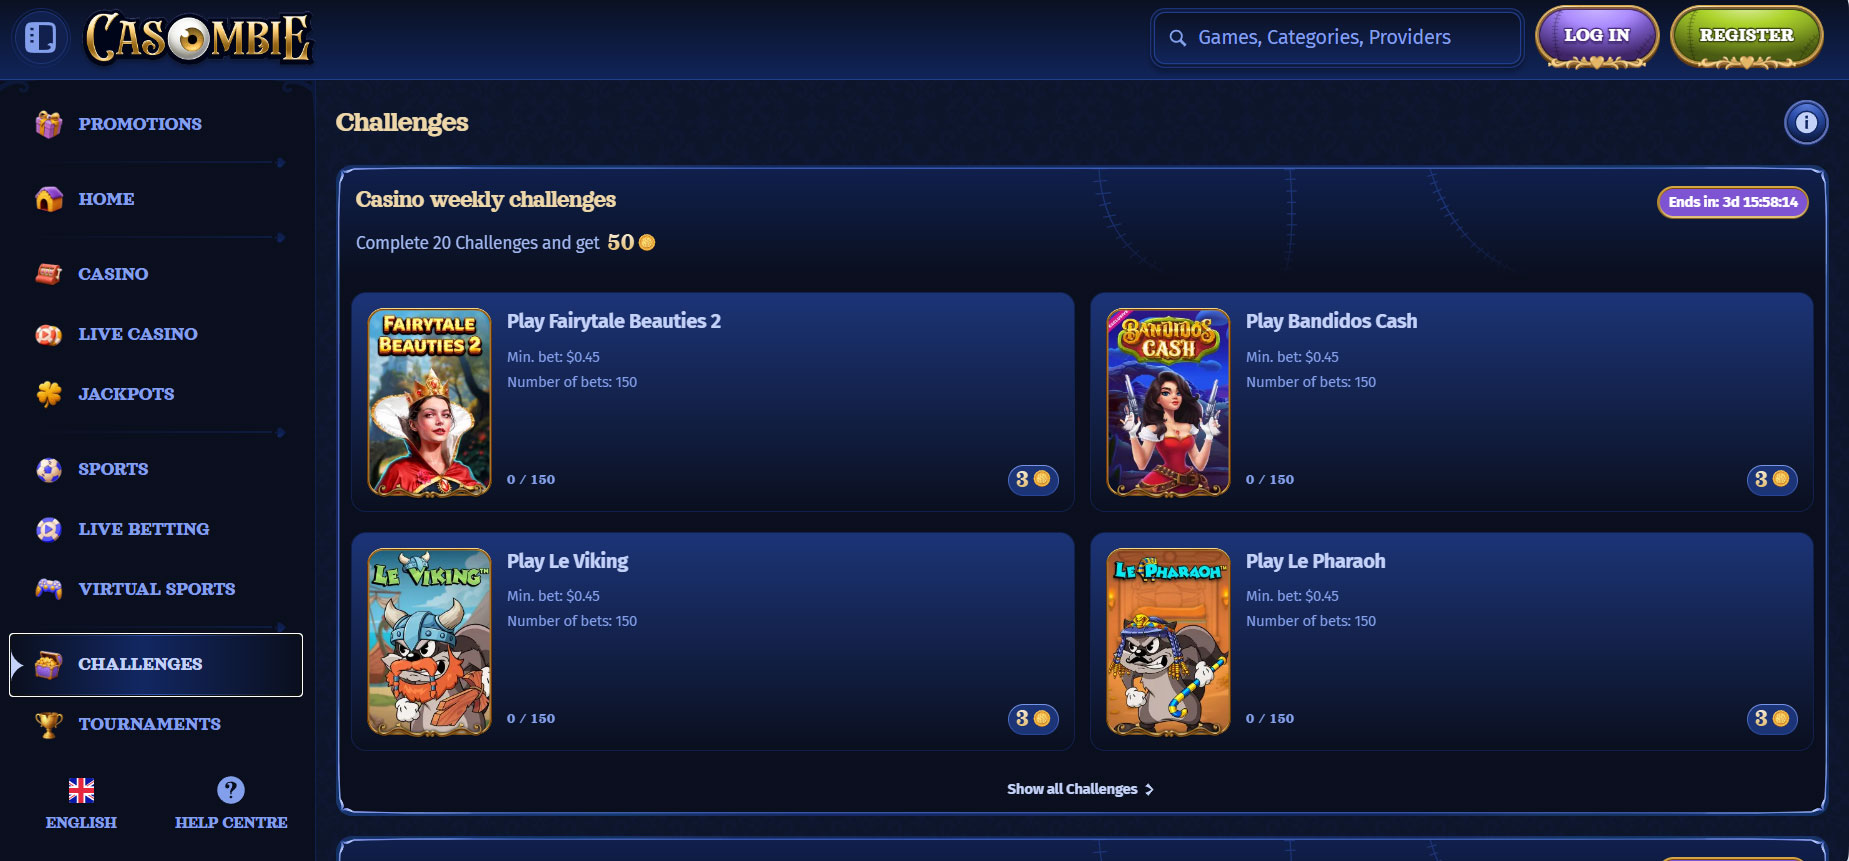
Task: Click the LOG IN button
Action: tap(1597, 37)
